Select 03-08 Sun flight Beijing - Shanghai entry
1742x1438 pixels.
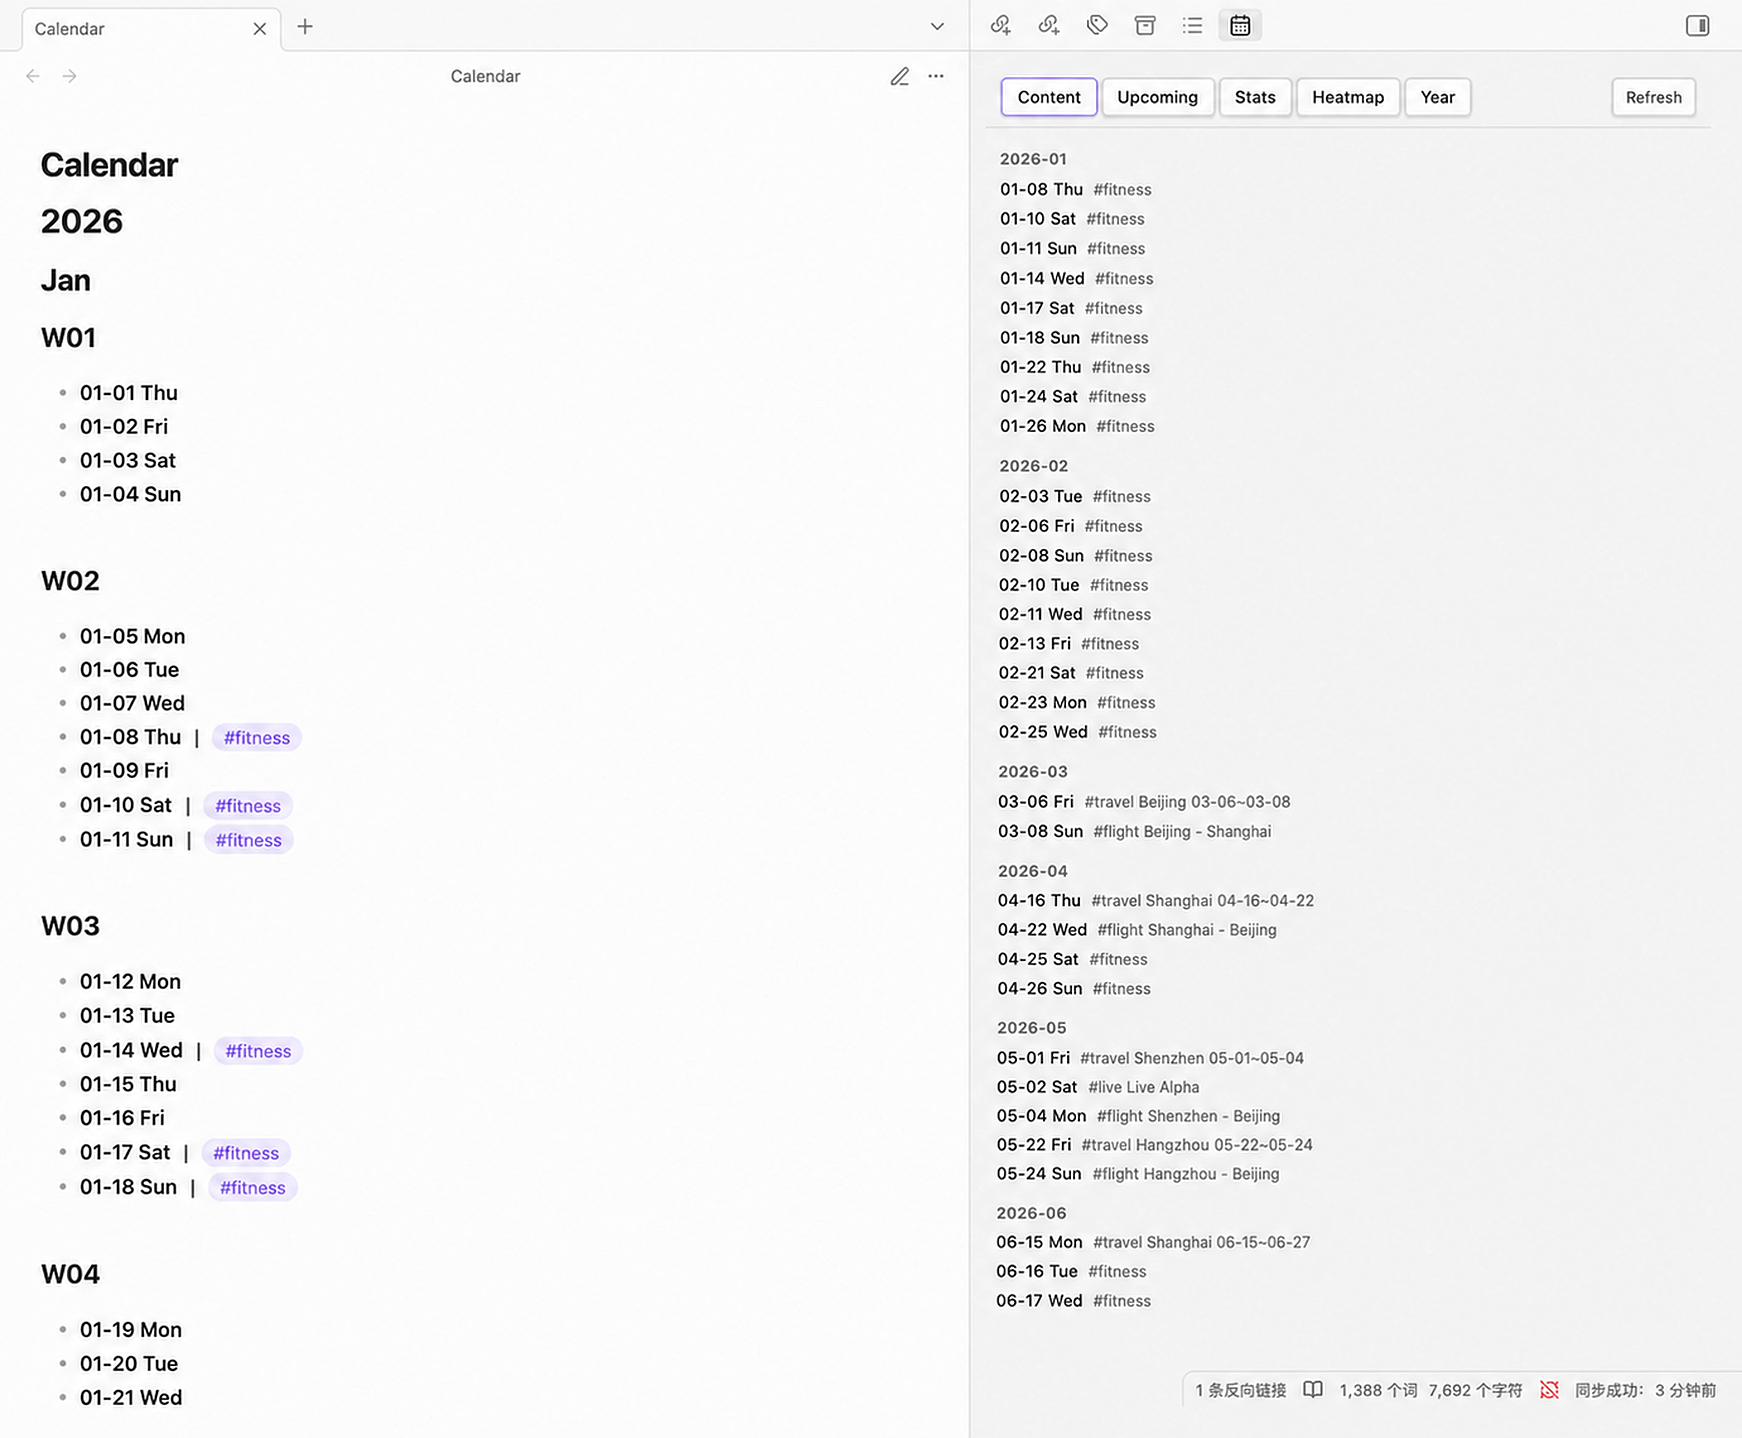(1135, 832)
